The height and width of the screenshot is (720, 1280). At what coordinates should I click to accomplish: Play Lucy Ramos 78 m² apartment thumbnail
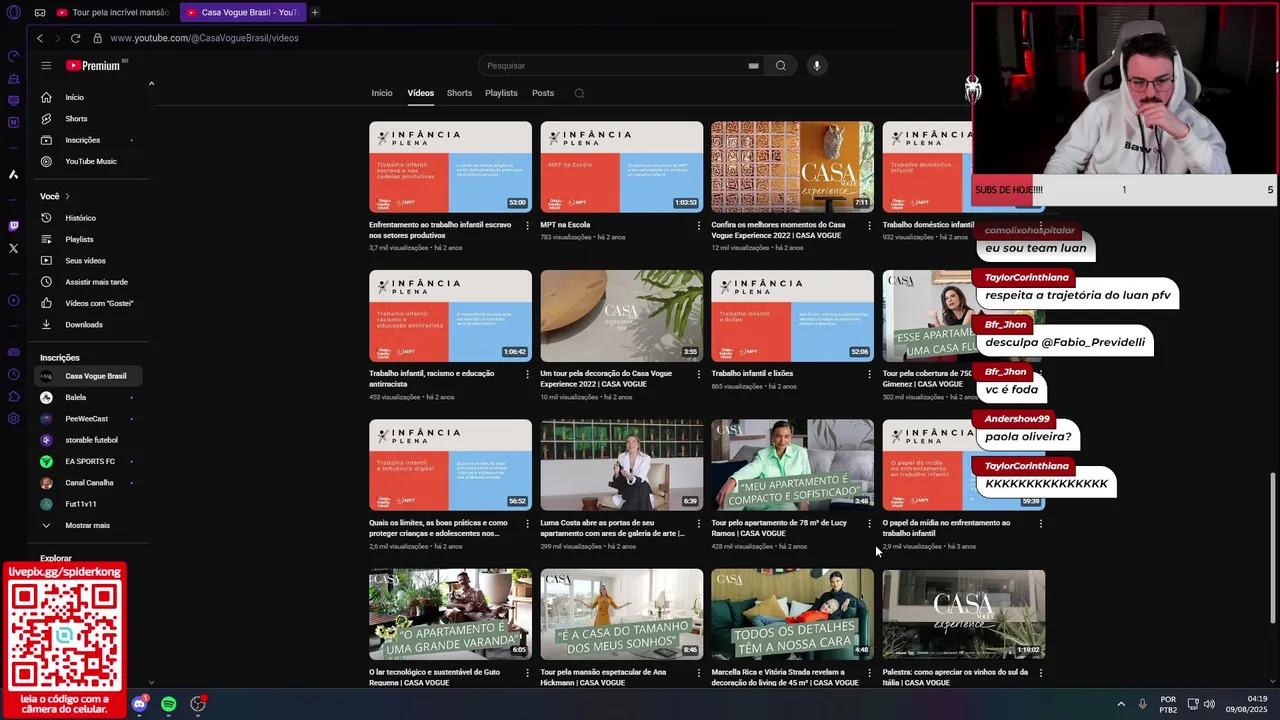[x=792, y=465]
